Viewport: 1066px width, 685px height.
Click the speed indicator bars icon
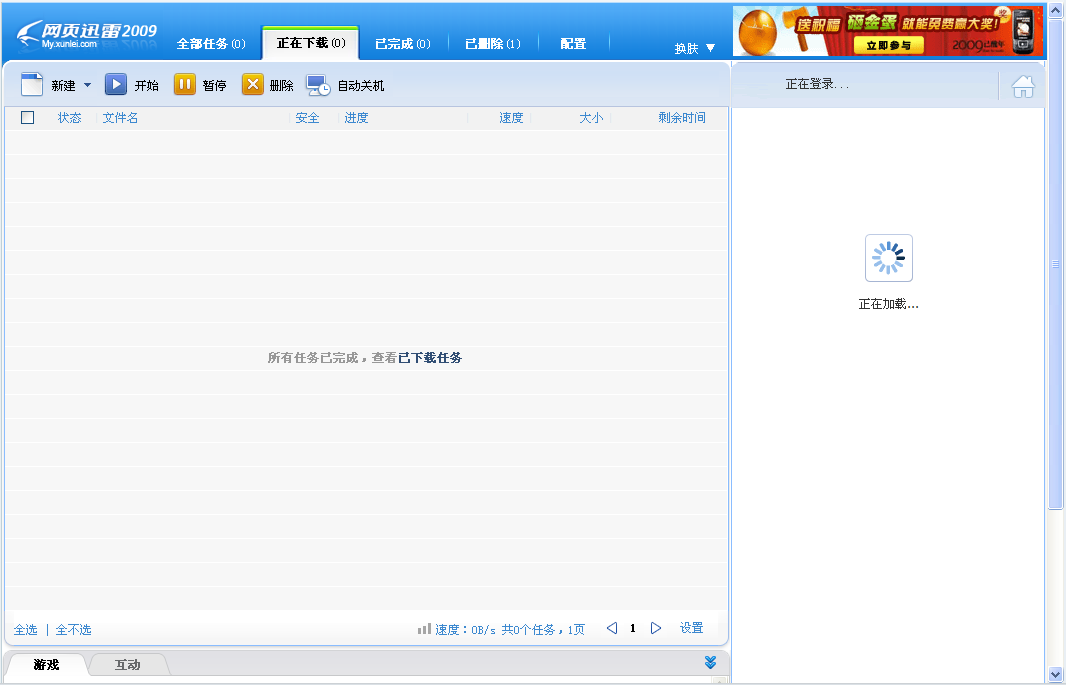point(423,628)
